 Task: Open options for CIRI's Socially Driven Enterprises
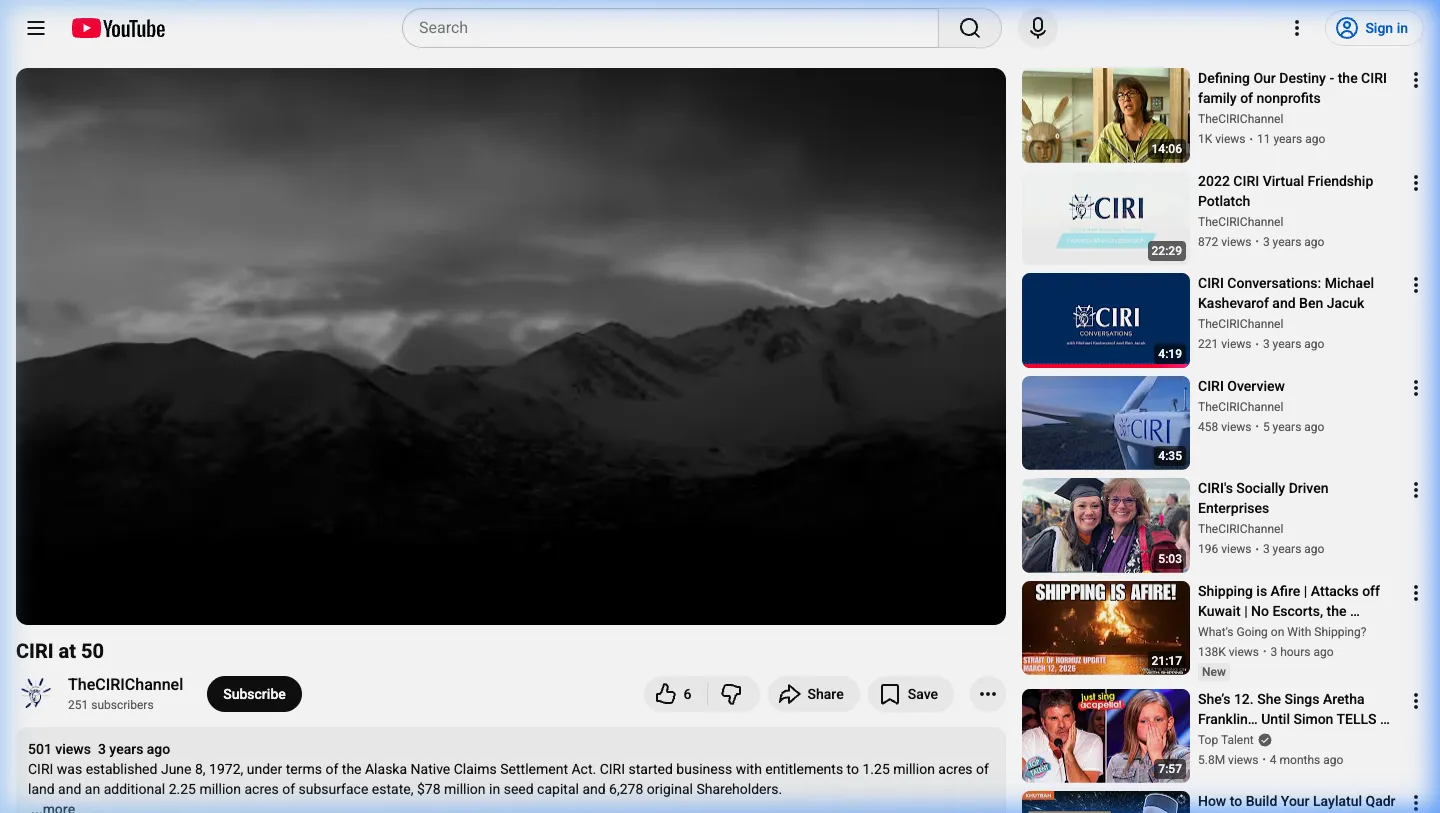point(1415,491)
